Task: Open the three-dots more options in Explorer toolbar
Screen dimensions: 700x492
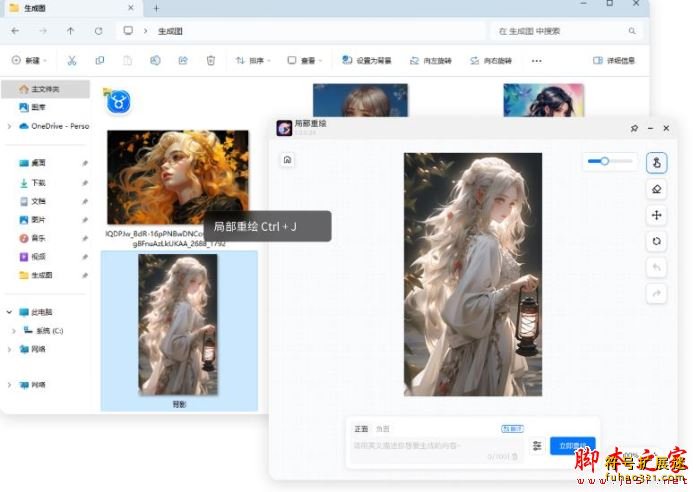Action: pyautogui.click(x=537, y=61)
